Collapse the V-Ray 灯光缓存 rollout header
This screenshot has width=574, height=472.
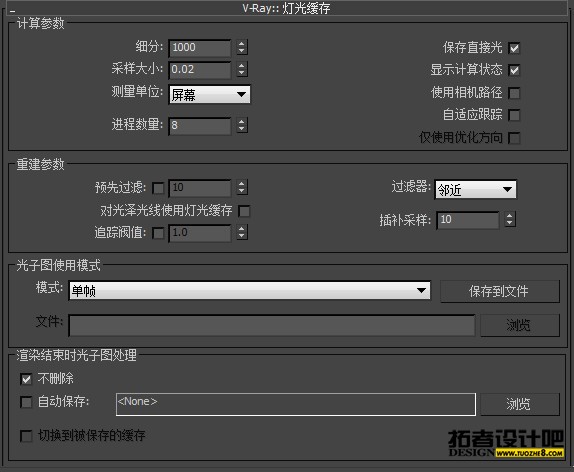tap(287, 8)
